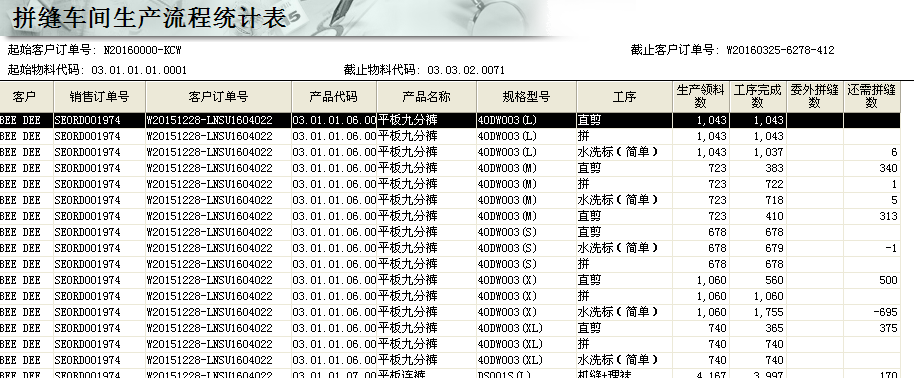The width and height of the screenshot is (914, 378).
Task: Click the 委外拼缝数 column header
Action: click(x=815, y=97)
